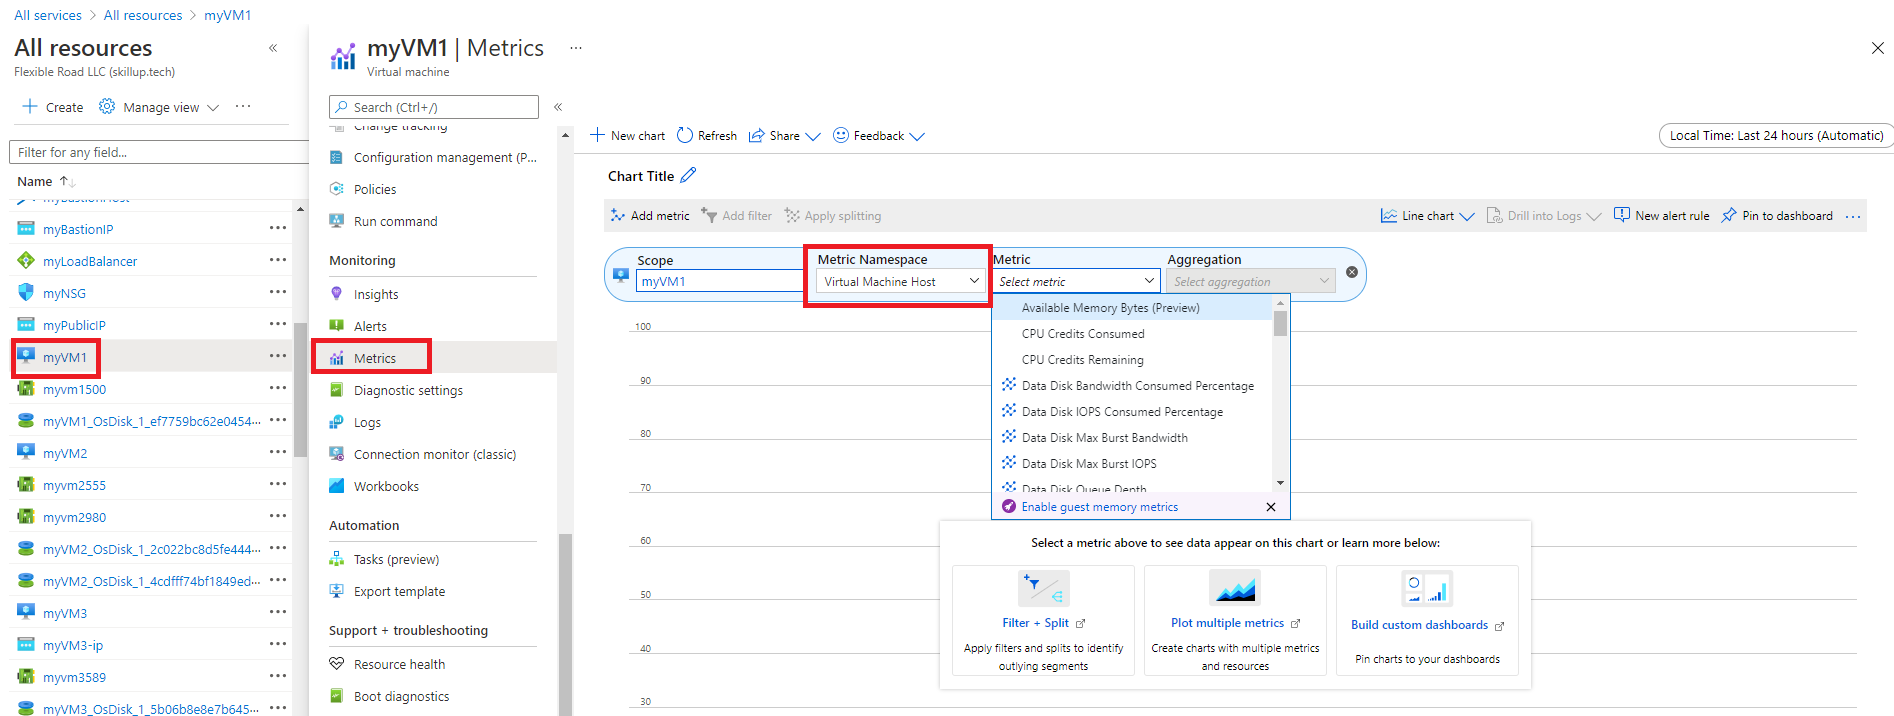Open the Select metric combo box
Image resolution: width=1894 pixels, height=716 pixels.
pyautogui.click(x=1076, y=282)
